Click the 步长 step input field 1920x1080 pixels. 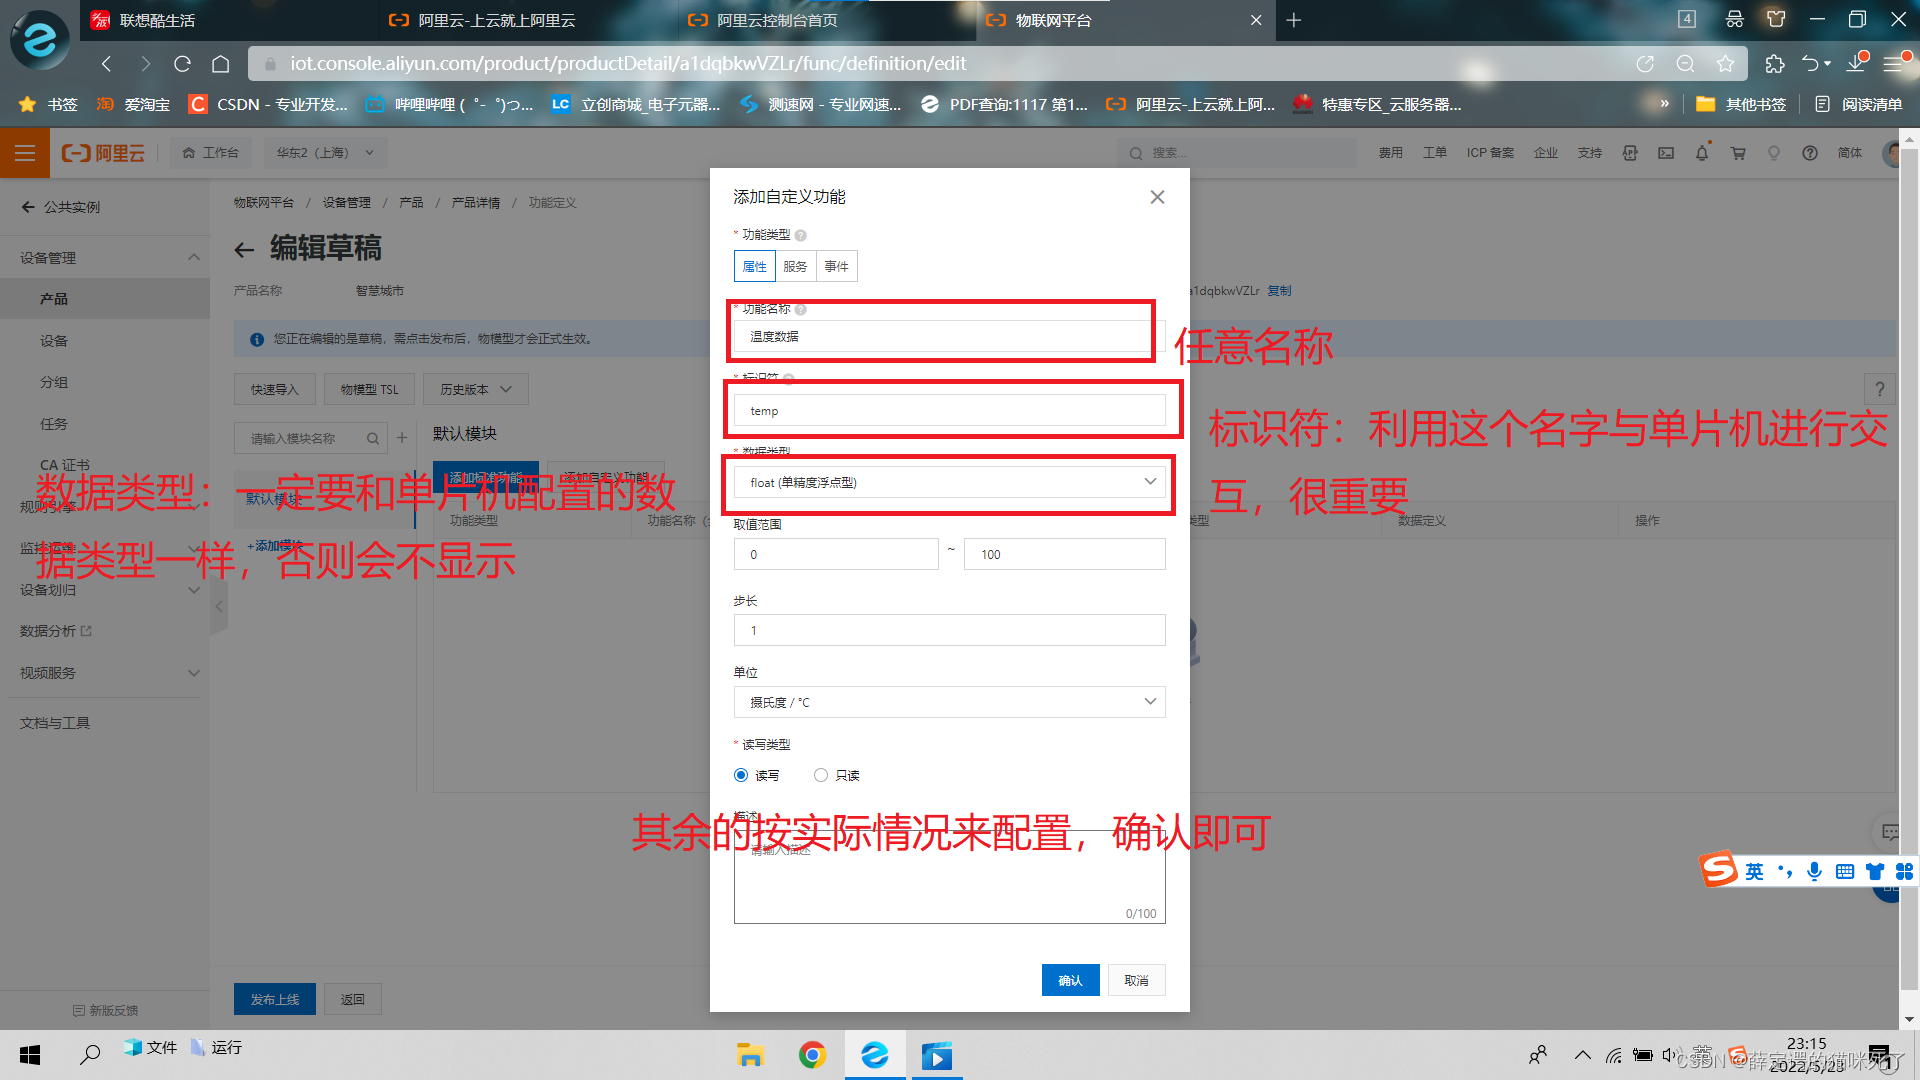pyautogui.click(x=949, y=630)
